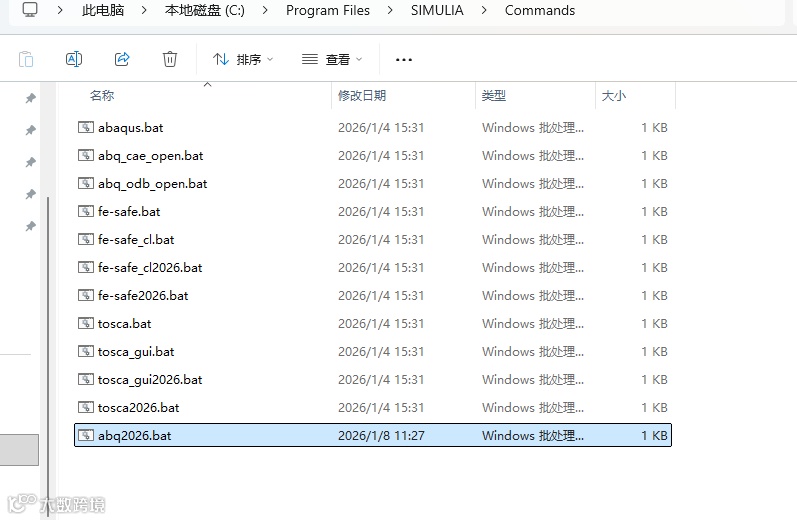This screenshot has height=520, width=797.
Task: Select the abq2026.bat file icon
Action: click(x=85, y=435)
